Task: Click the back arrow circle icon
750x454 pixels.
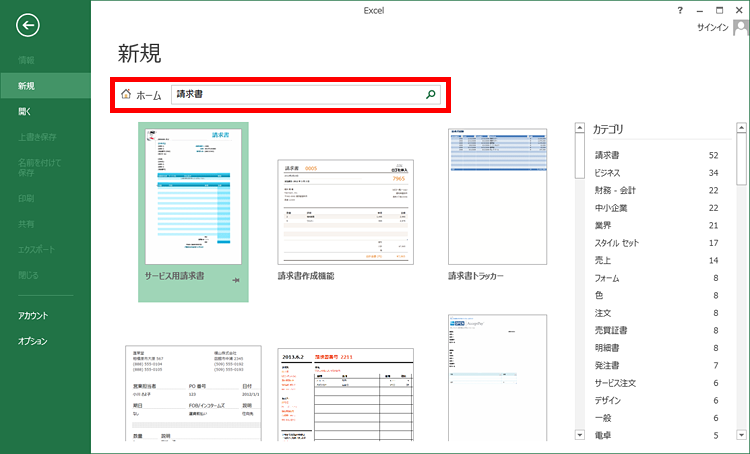Action: pyautogui.click(x=28, y=25)
